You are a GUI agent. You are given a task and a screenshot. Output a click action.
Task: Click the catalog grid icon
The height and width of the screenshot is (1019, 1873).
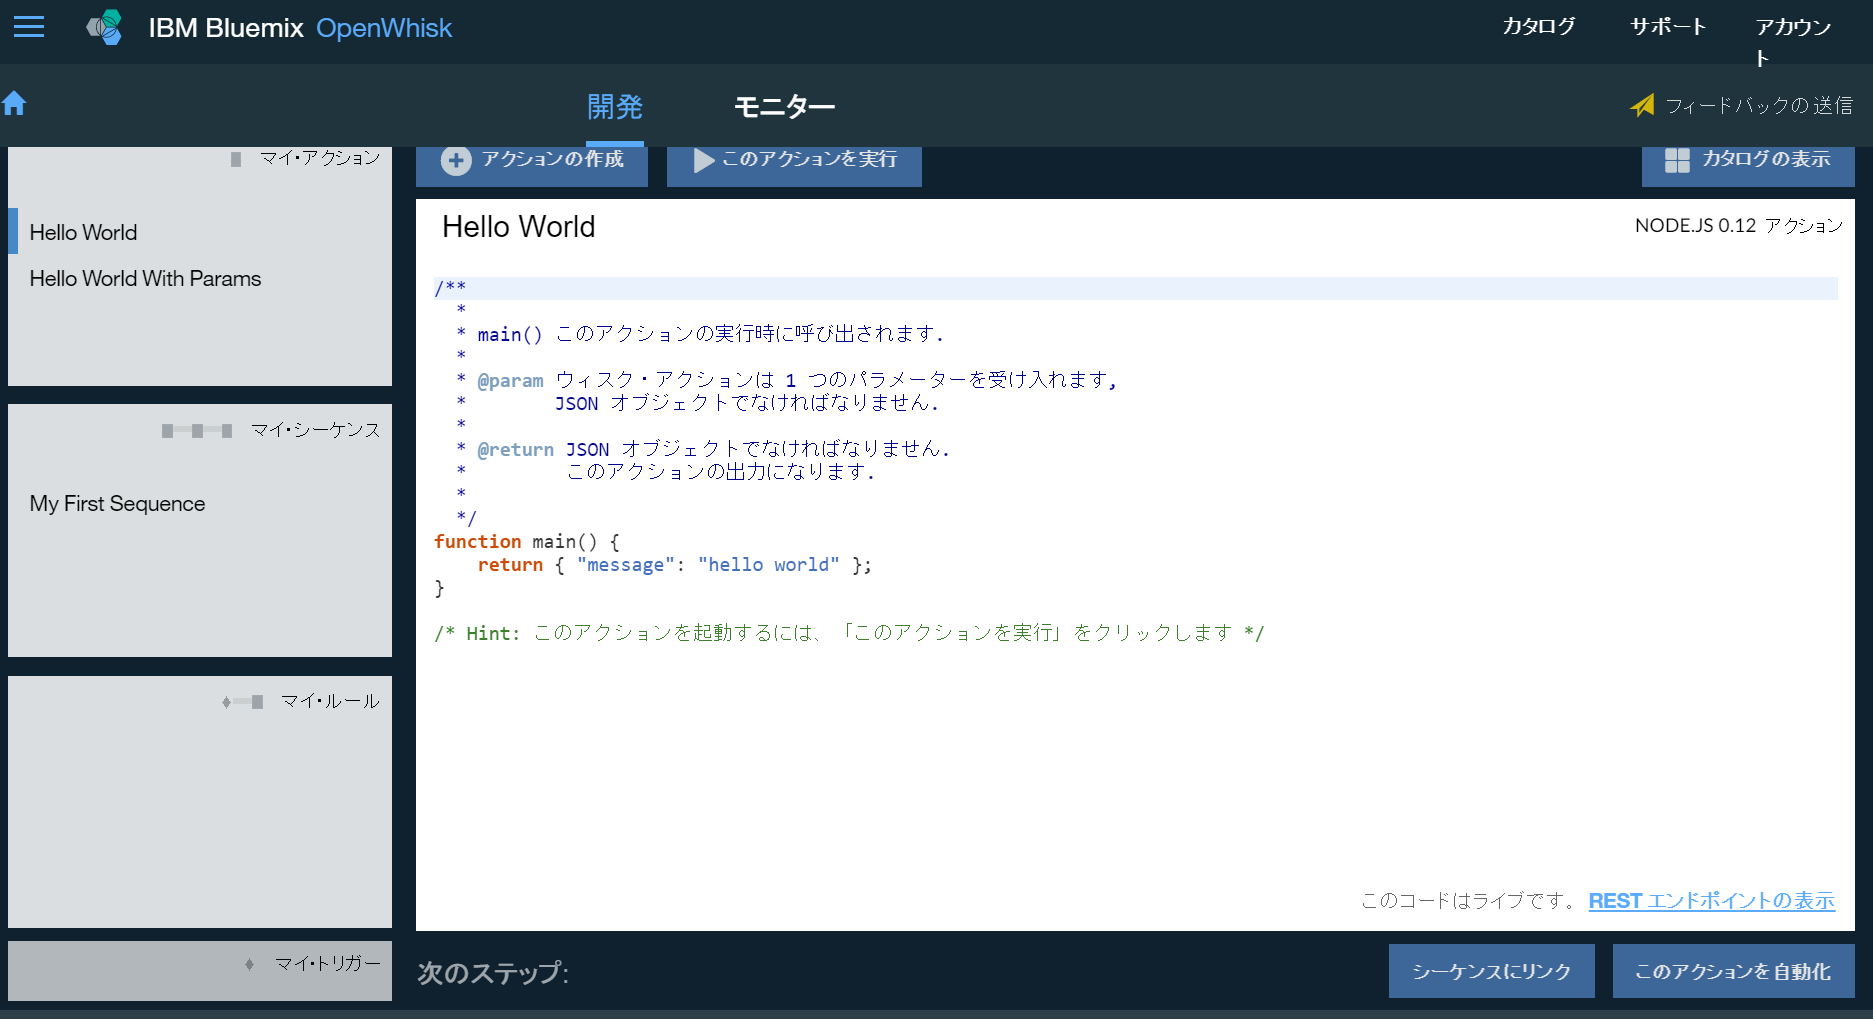[x=1677, y=160]
